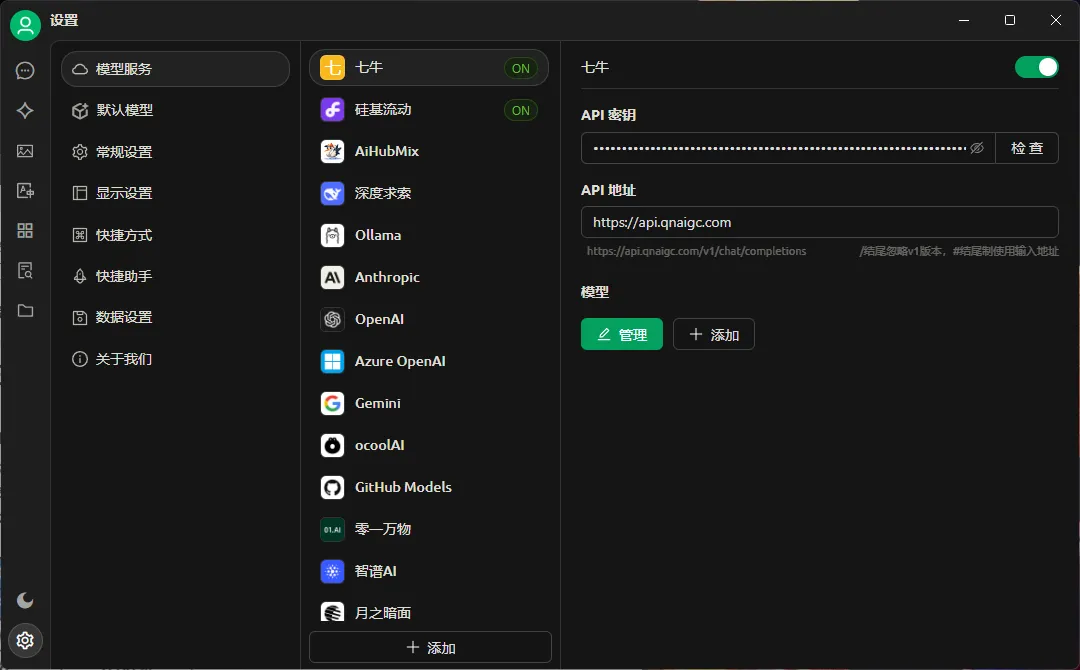The image size is (1080, 670).
Task: Choose the AiHubMix provider
Action: [x=429, y=151]
